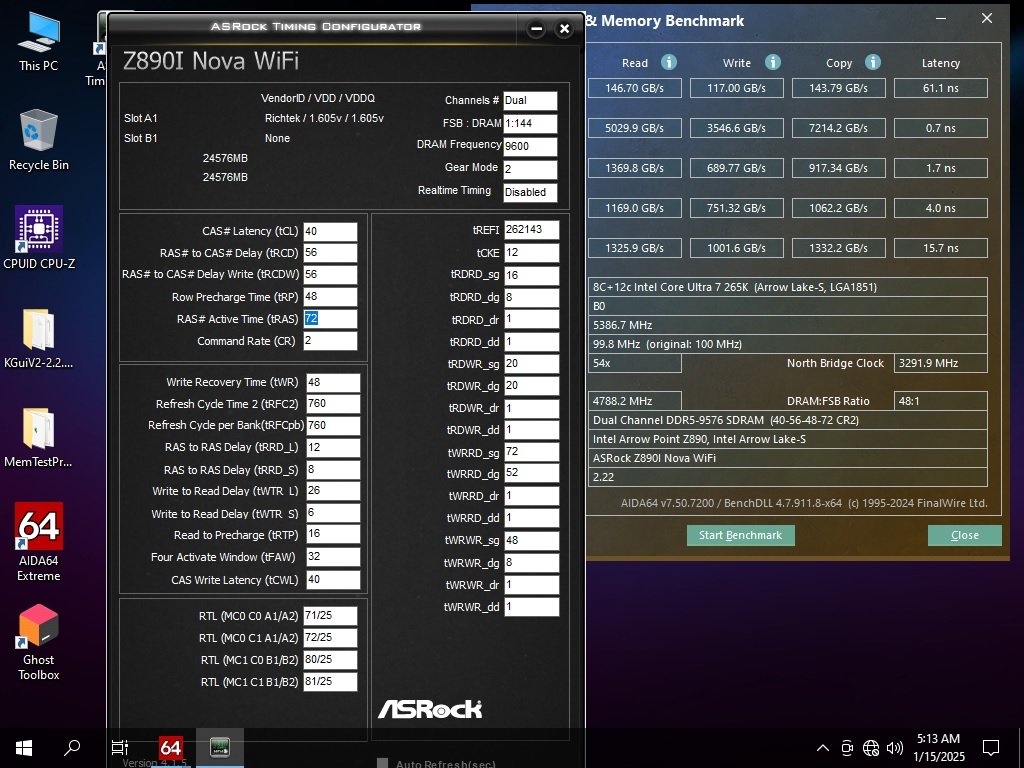1024x768 pixels.
Task: Close ASRock Timing Configurator window
Action: click(564, 29)
